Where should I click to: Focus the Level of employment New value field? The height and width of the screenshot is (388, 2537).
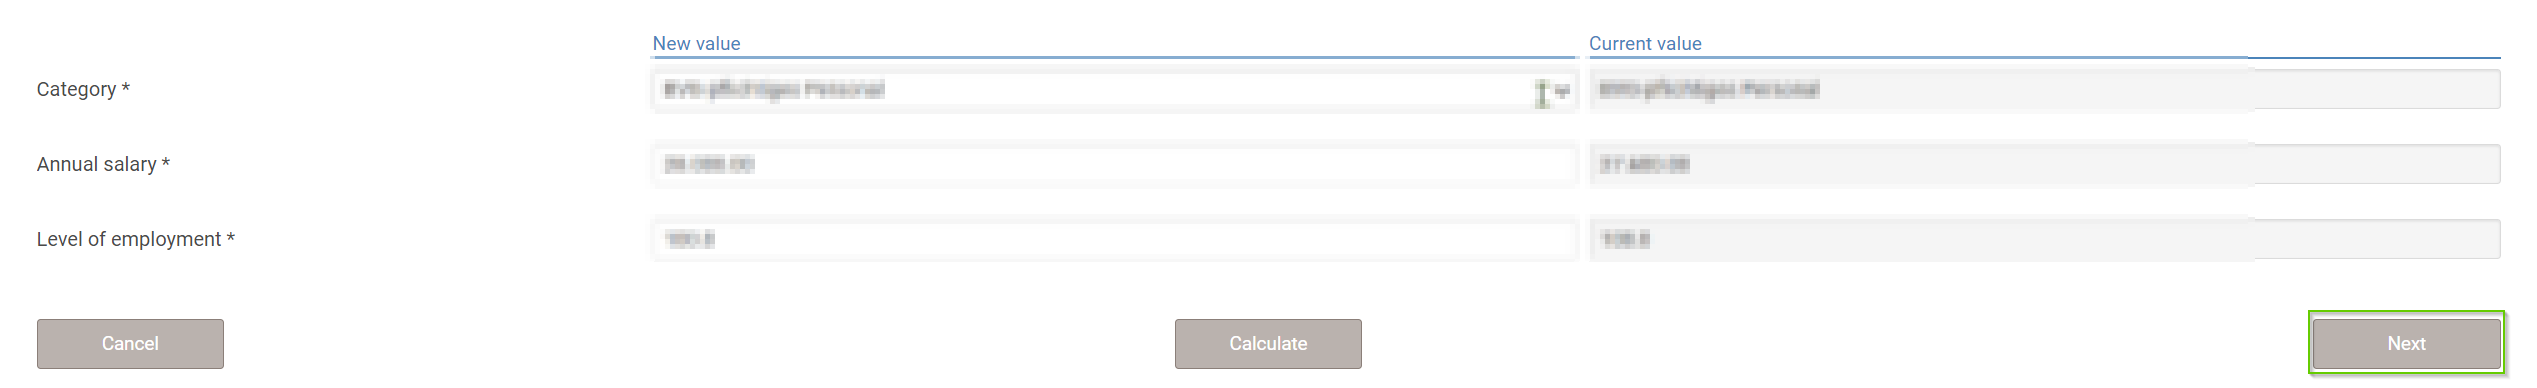coord(1114,239)
